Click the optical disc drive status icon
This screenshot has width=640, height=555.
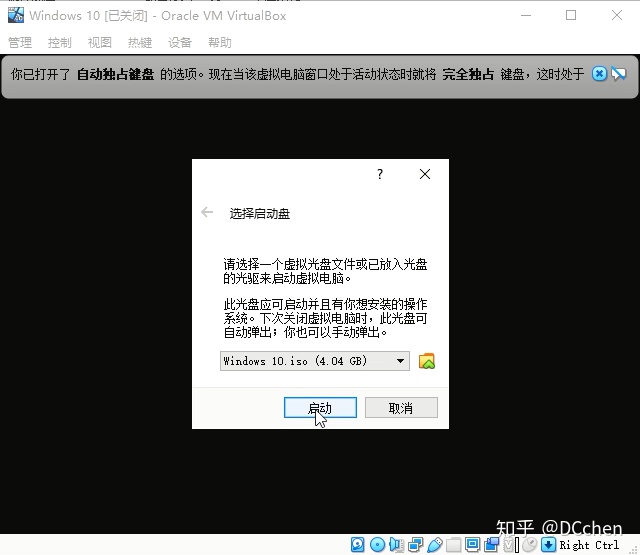[x=378, y=544]
